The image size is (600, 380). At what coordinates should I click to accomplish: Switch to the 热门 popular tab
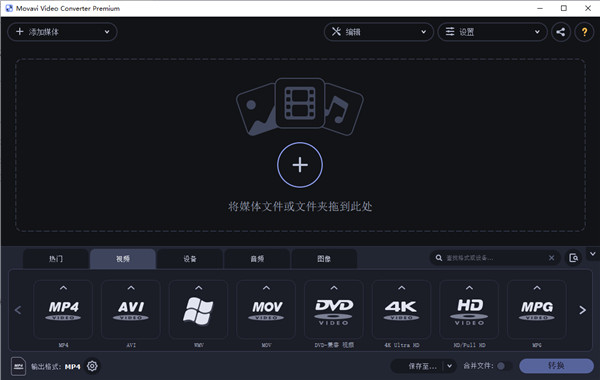55,259
